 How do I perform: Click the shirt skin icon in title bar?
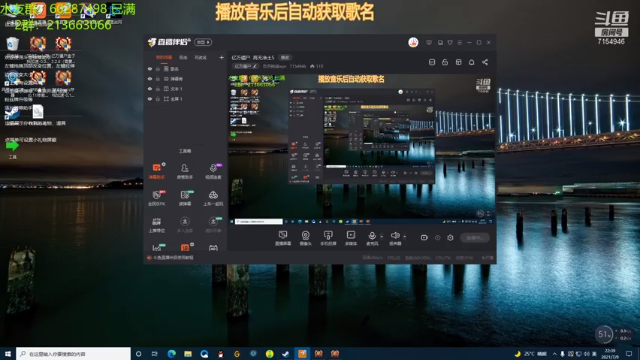(450, 42)
